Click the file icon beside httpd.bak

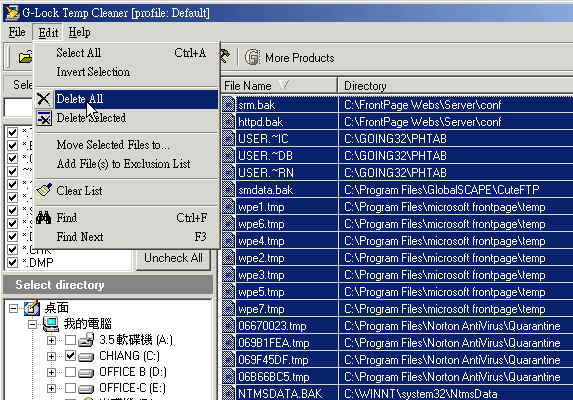click(x=228, y=122)
